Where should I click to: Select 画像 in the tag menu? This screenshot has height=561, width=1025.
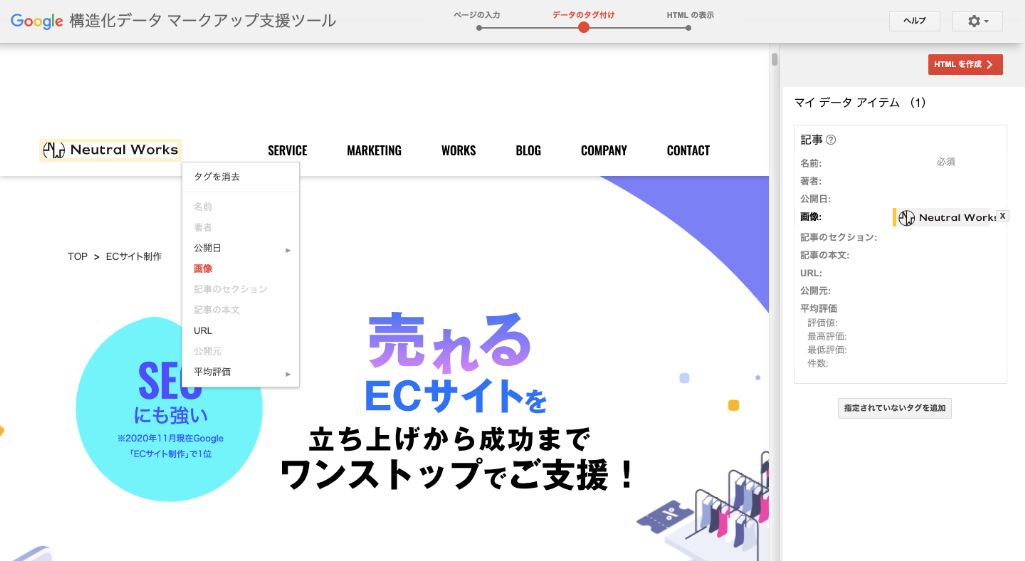241,268
